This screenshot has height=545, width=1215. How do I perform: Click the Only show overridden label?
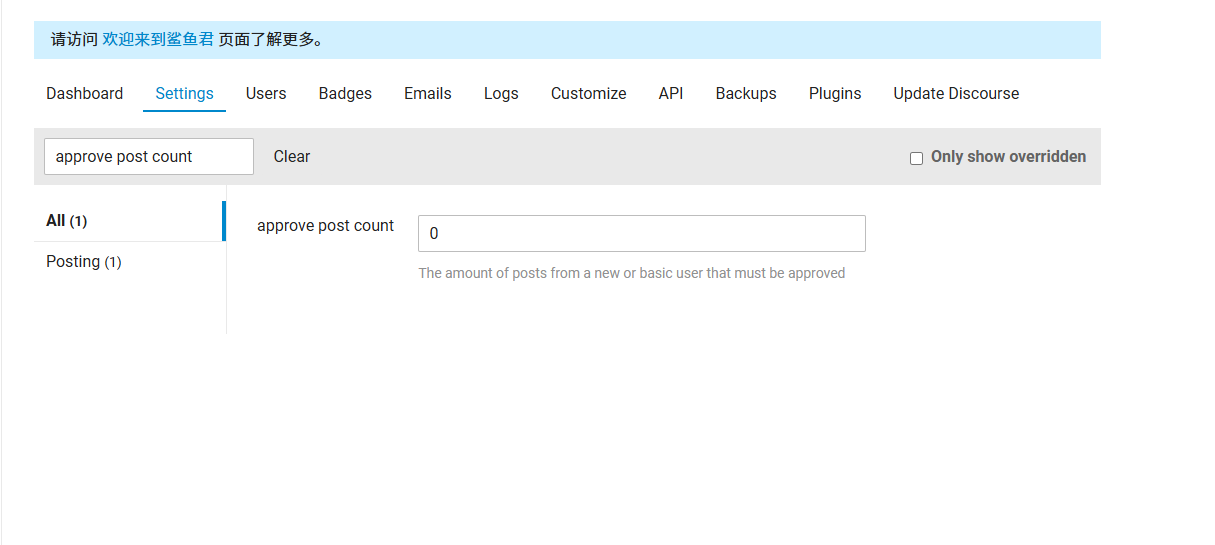pyautogui.click(x=1008, y=156)
